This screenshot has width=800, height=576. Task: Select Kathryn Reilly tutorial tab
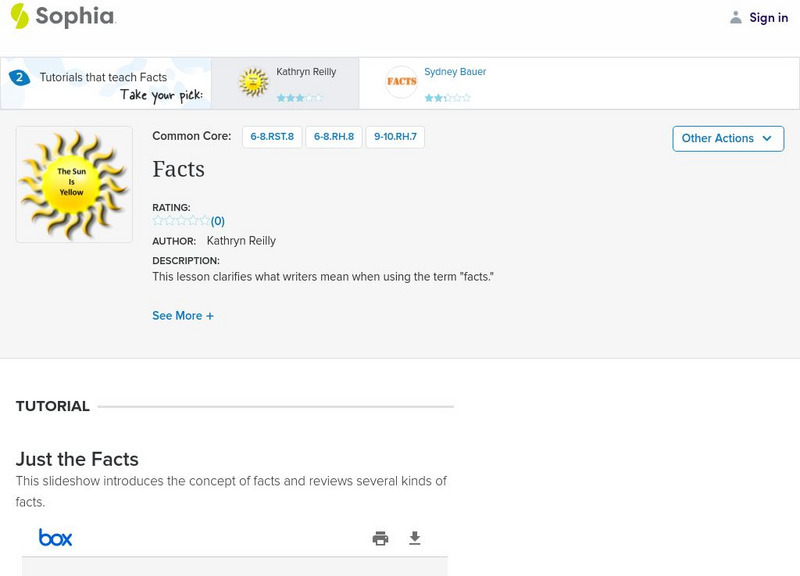coord(306,72)
